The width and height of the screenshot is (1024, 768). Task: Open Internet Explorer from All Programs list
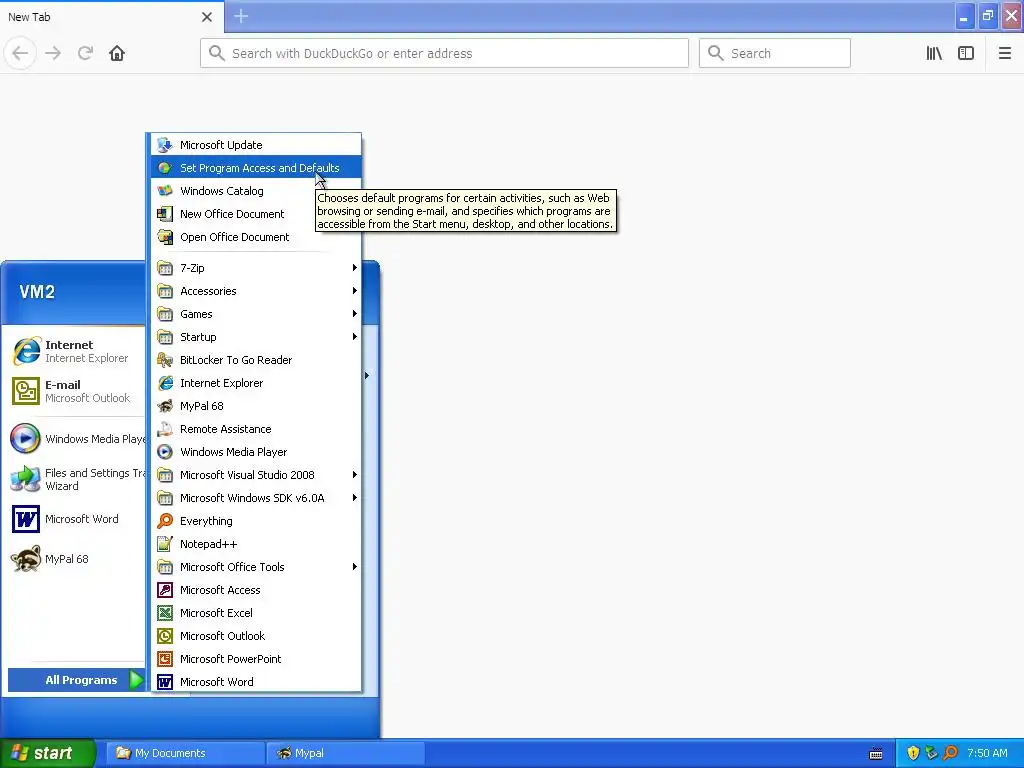(x=256, y=383)
